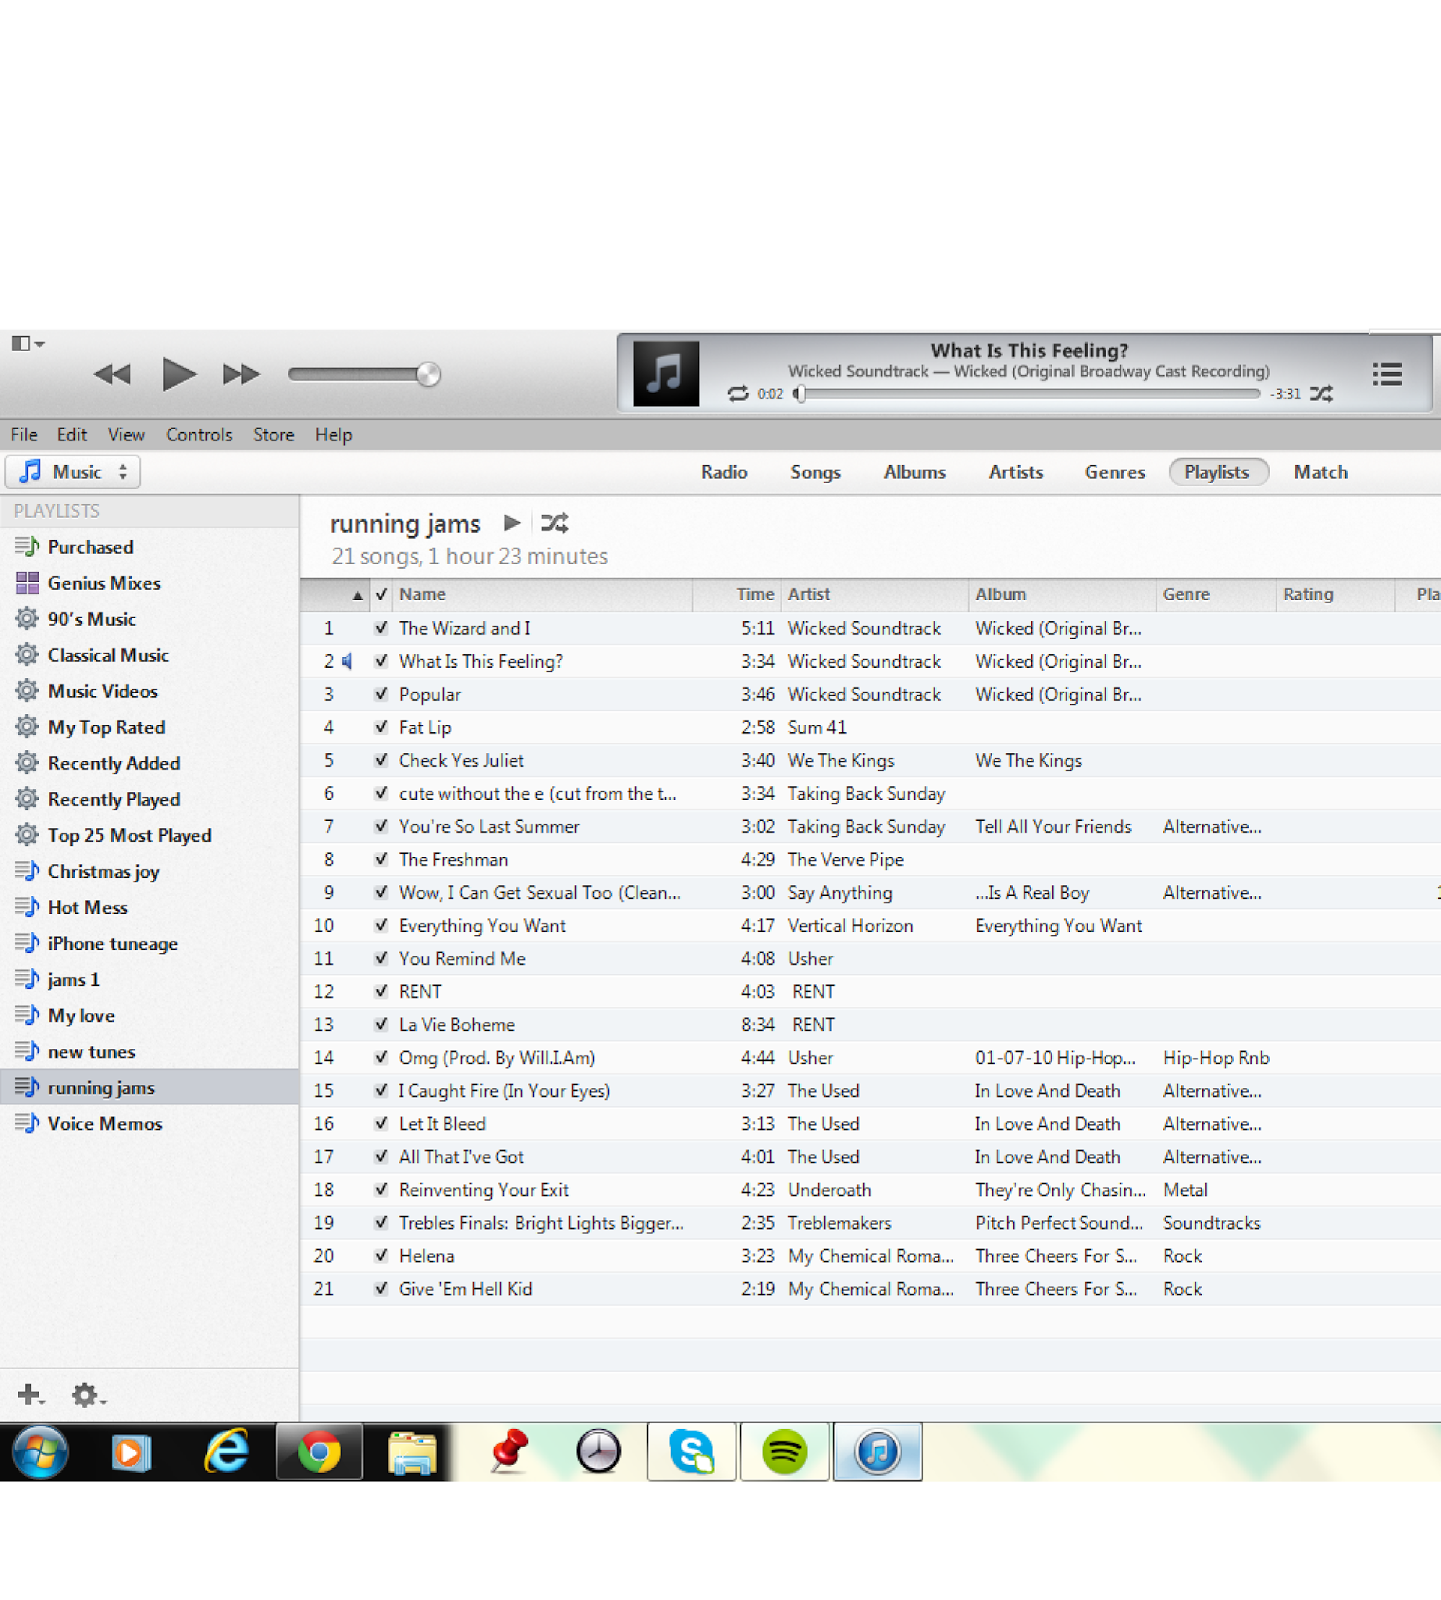Screen dimensions: 1441x1600
Task: Uncheck the Helena song checkbox
Action: click(x=381, y=1255)
